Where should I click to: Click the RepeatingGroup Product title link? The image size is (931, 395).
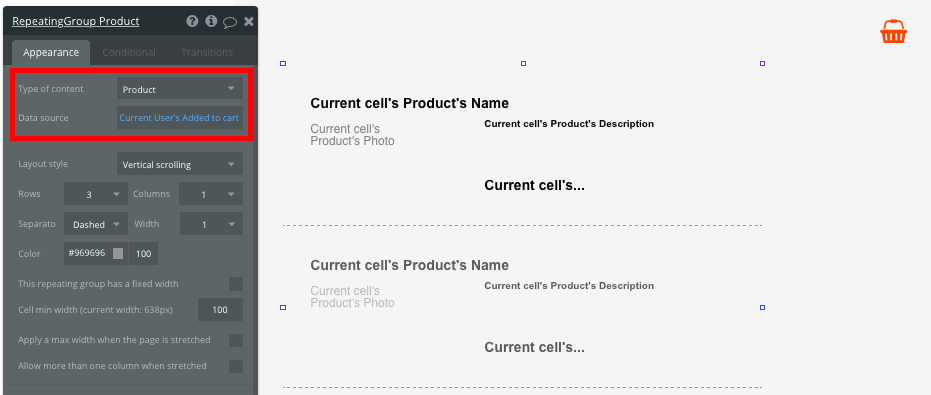pos(75,21)
